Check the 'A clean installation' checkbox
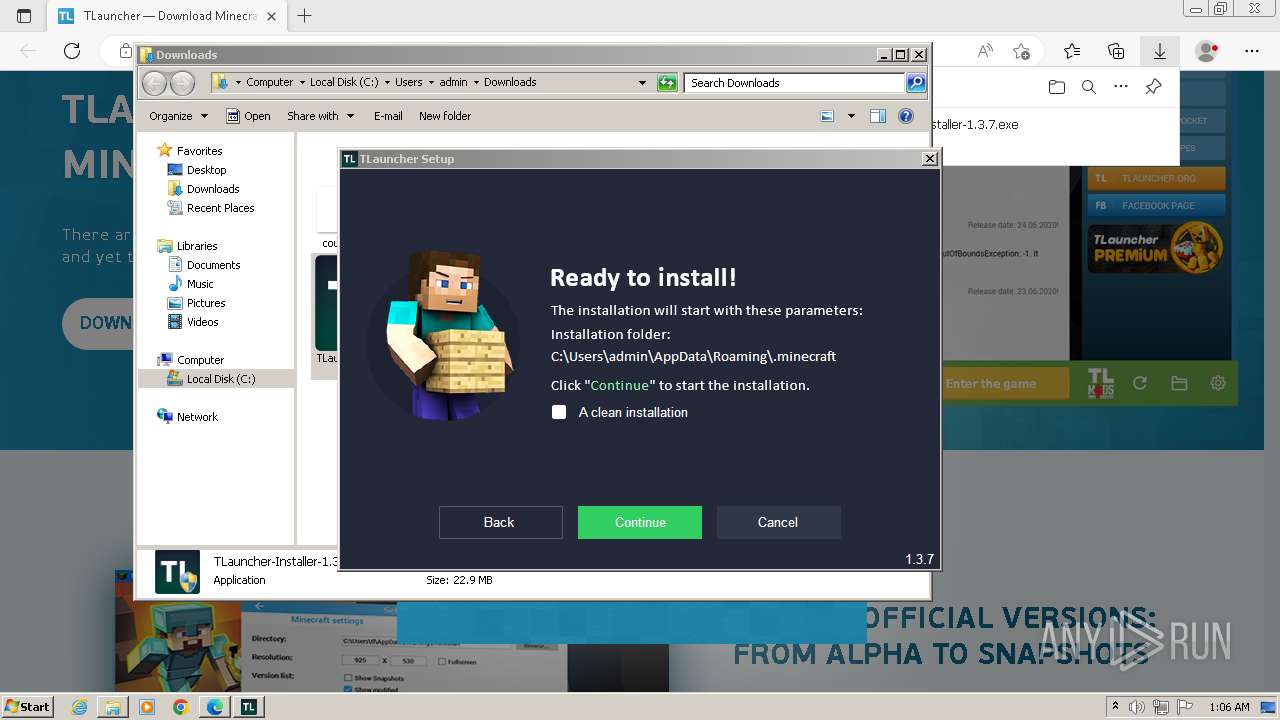This screenshot has width=1280, height=720. (x=559, y=412)
